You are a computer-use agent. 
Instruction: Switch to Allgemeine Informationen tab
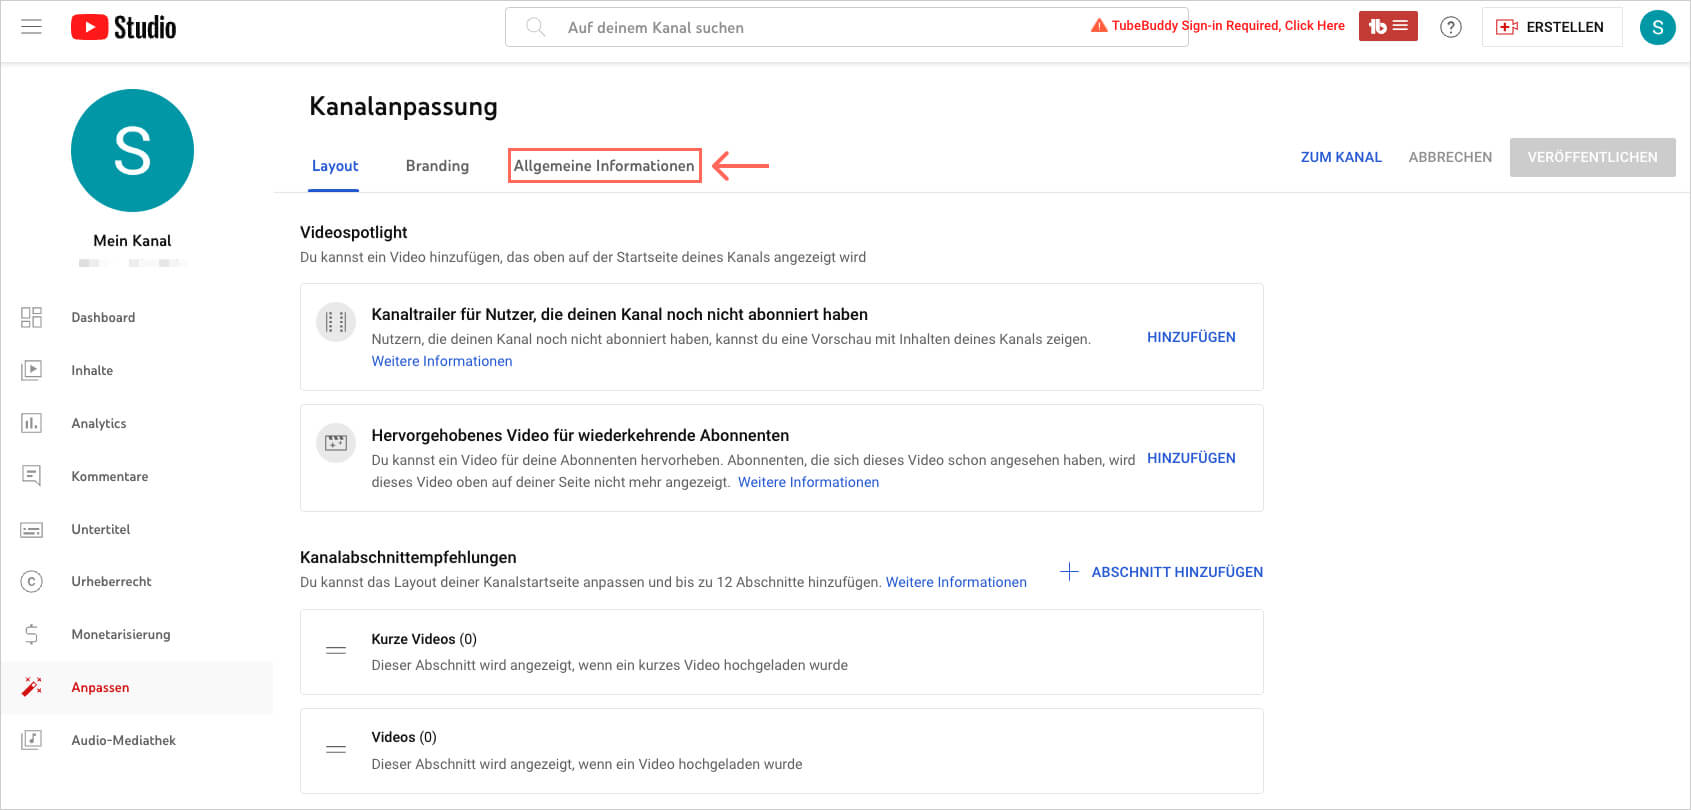click(x=604, y=166)
